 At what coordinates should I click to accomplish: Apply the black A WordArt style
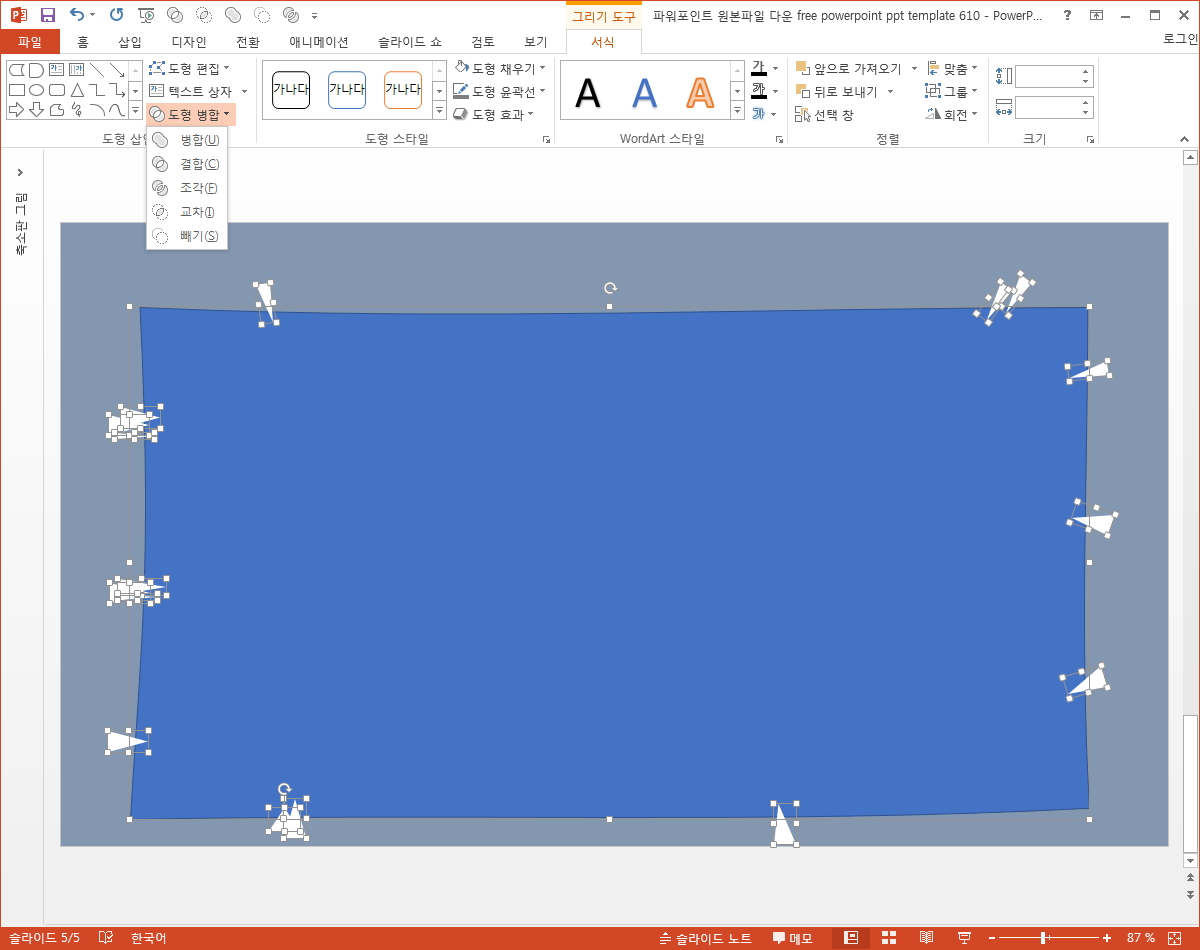pos(588,92)
